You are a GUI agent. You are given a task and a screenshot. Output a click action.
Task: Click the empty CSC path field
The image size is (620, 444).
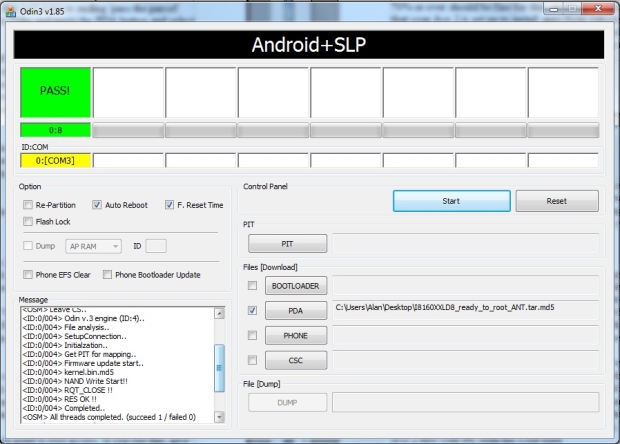pyautogui.click(x=466, y=360)
